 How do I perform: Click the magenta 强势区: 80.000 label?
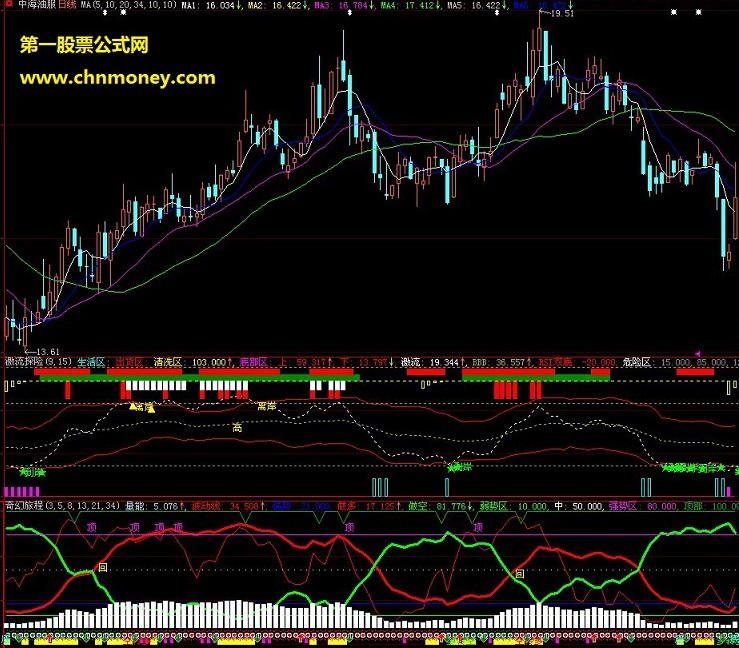coord(642,506)
